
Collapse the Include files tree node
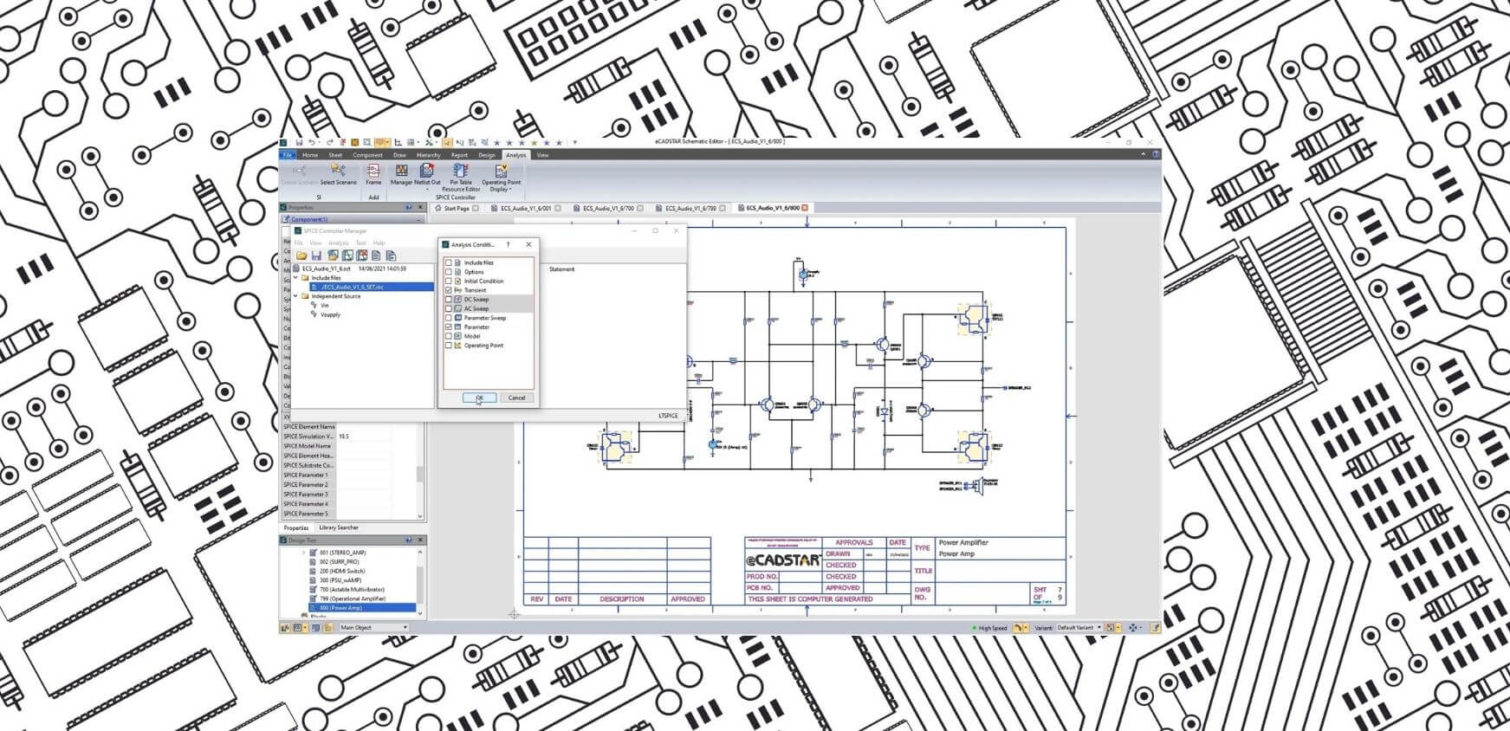[295, 278]
